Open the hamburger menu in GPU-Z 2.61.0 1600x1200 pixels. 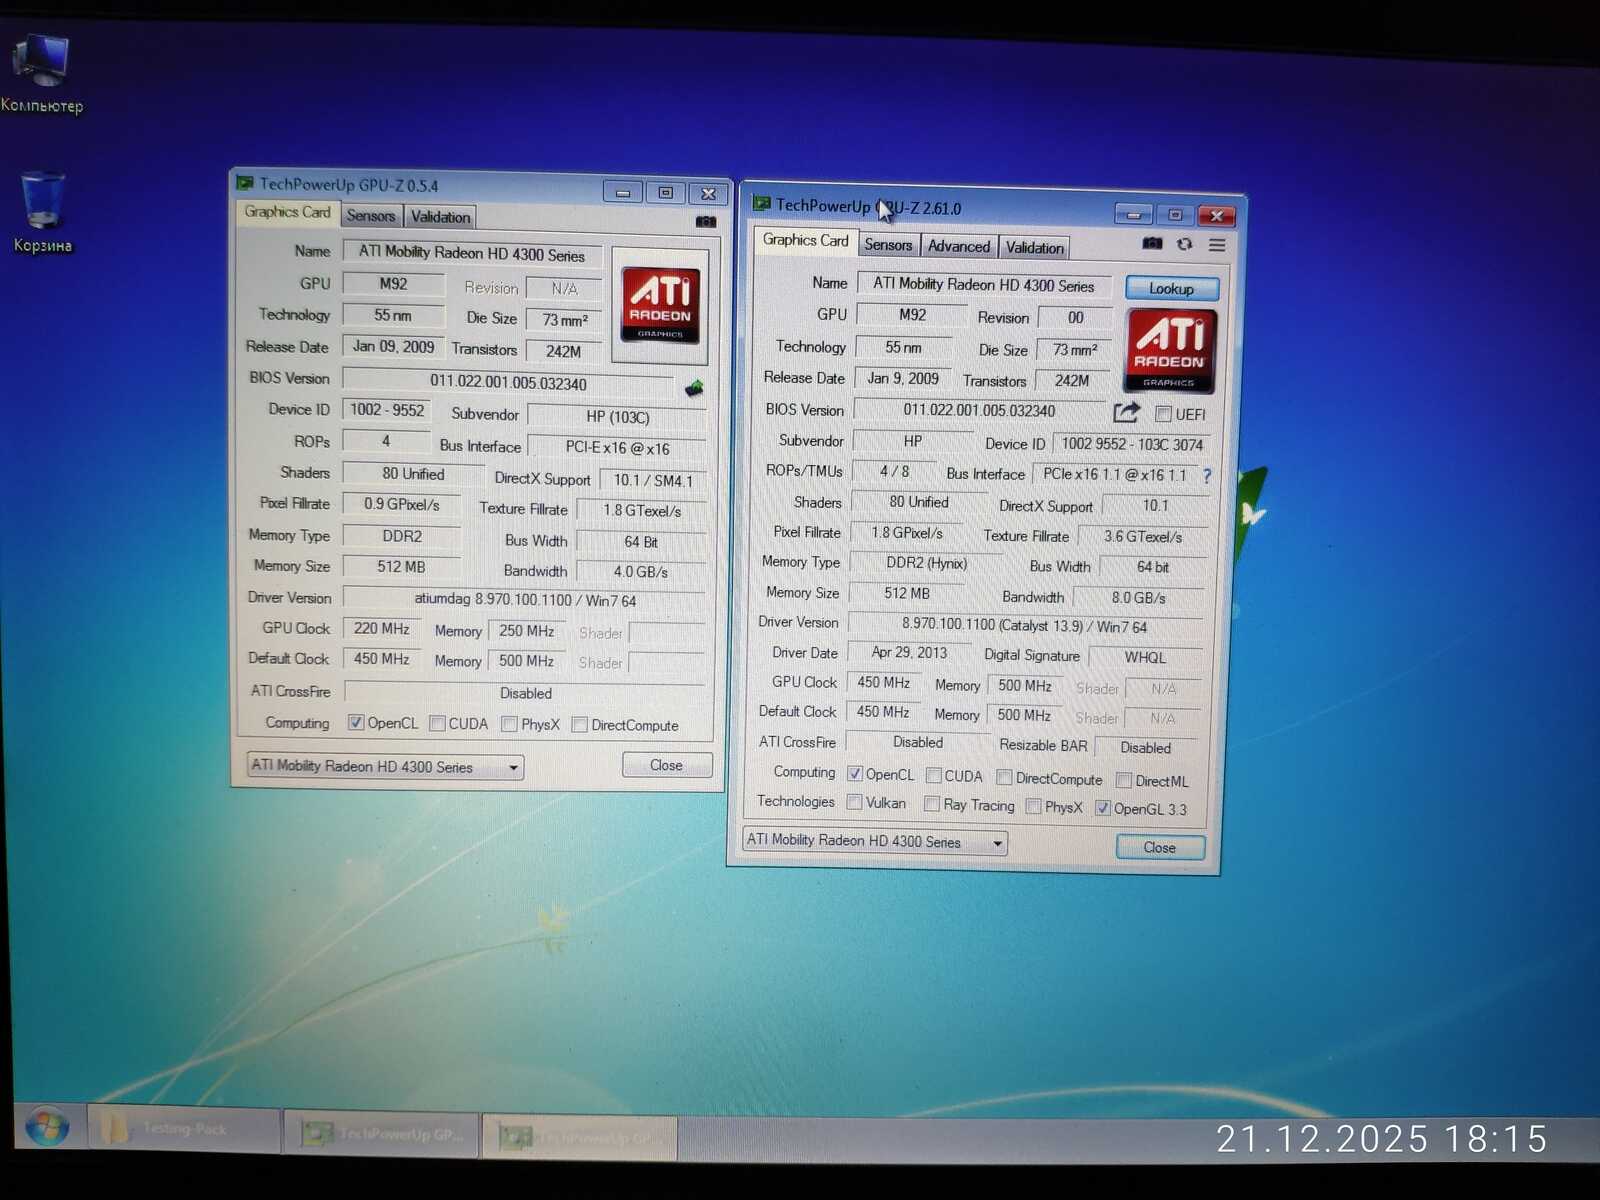pos(1217,245)
